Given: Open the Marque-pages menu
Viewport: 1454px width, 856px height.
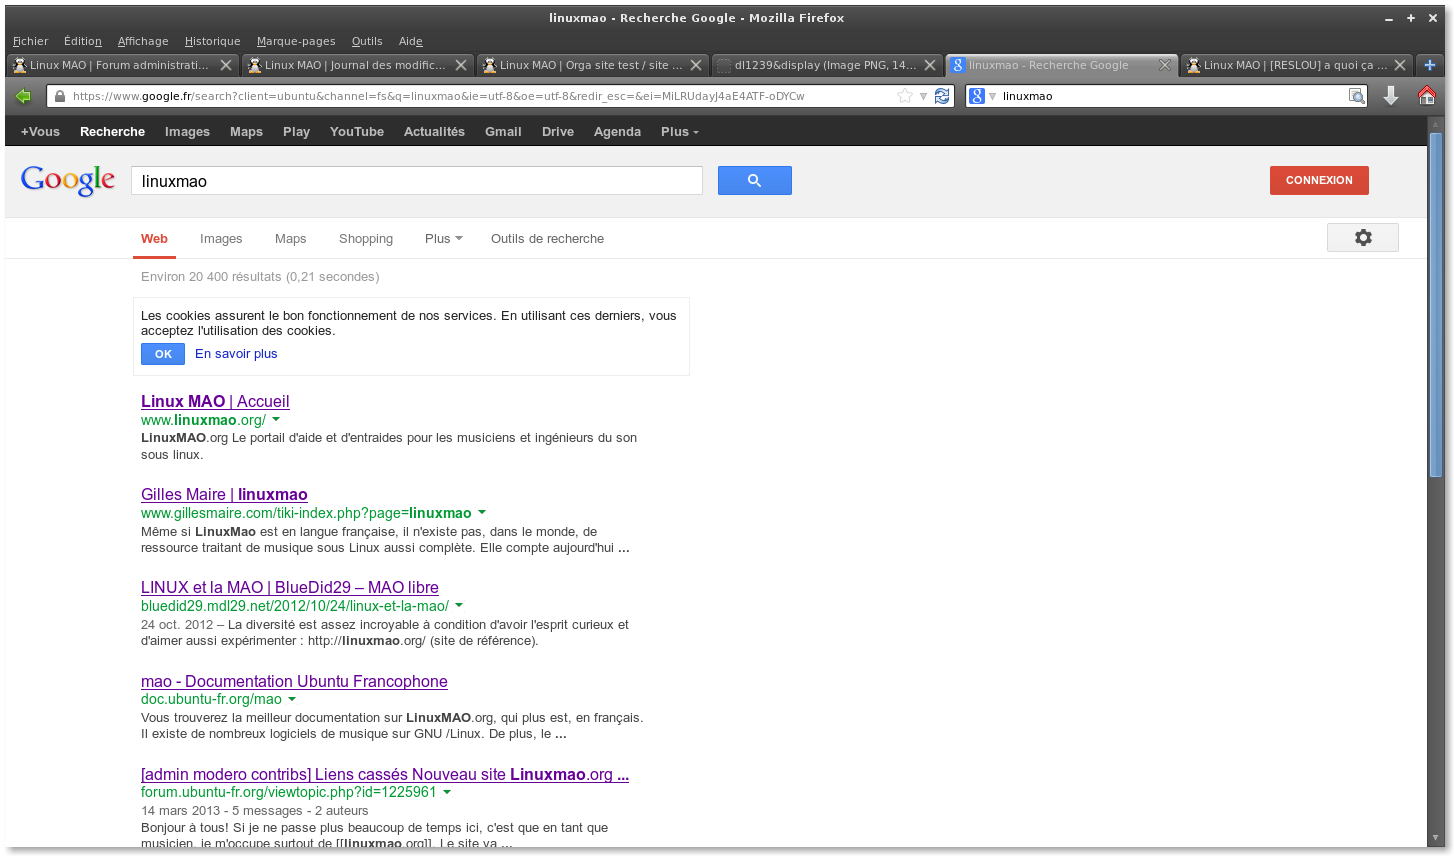Looking at the screenshot, I should [296, 41].
